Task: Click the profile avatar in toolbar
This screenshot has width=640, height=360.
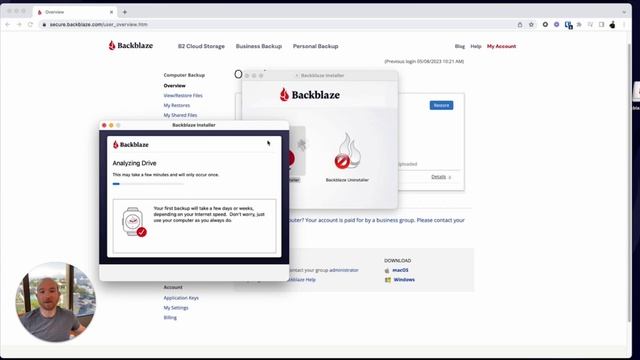Action: click(612, 24)
